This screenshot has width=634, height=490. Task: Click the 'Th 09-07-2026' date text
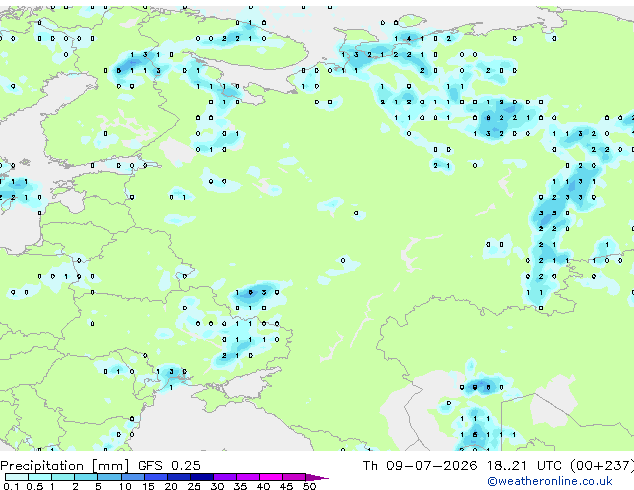point(420,466)
